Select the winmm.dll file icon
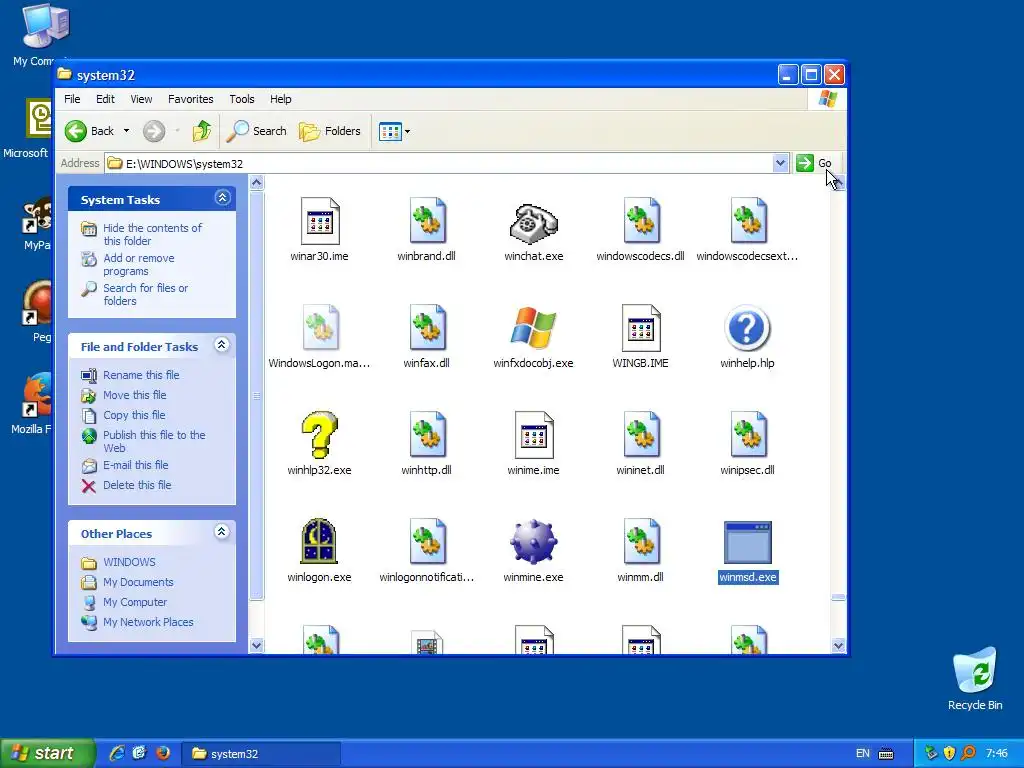Screen dimensions: 1024x768 (x=641, y=541)
